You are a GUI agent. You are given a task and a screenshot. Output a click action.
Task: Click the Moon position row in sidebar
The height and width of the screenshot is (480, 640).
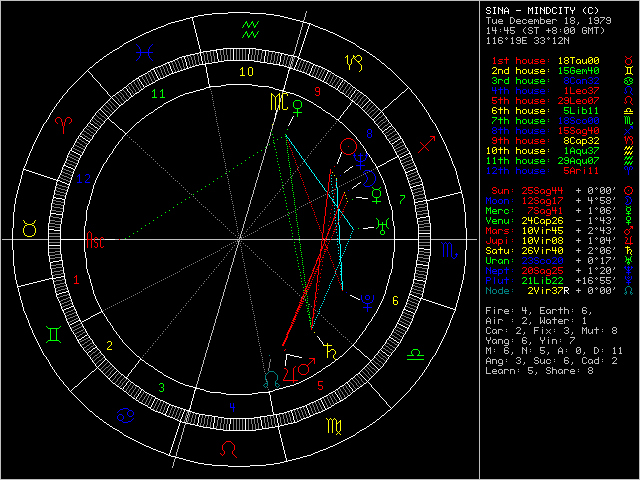click(x=556, y=201)
